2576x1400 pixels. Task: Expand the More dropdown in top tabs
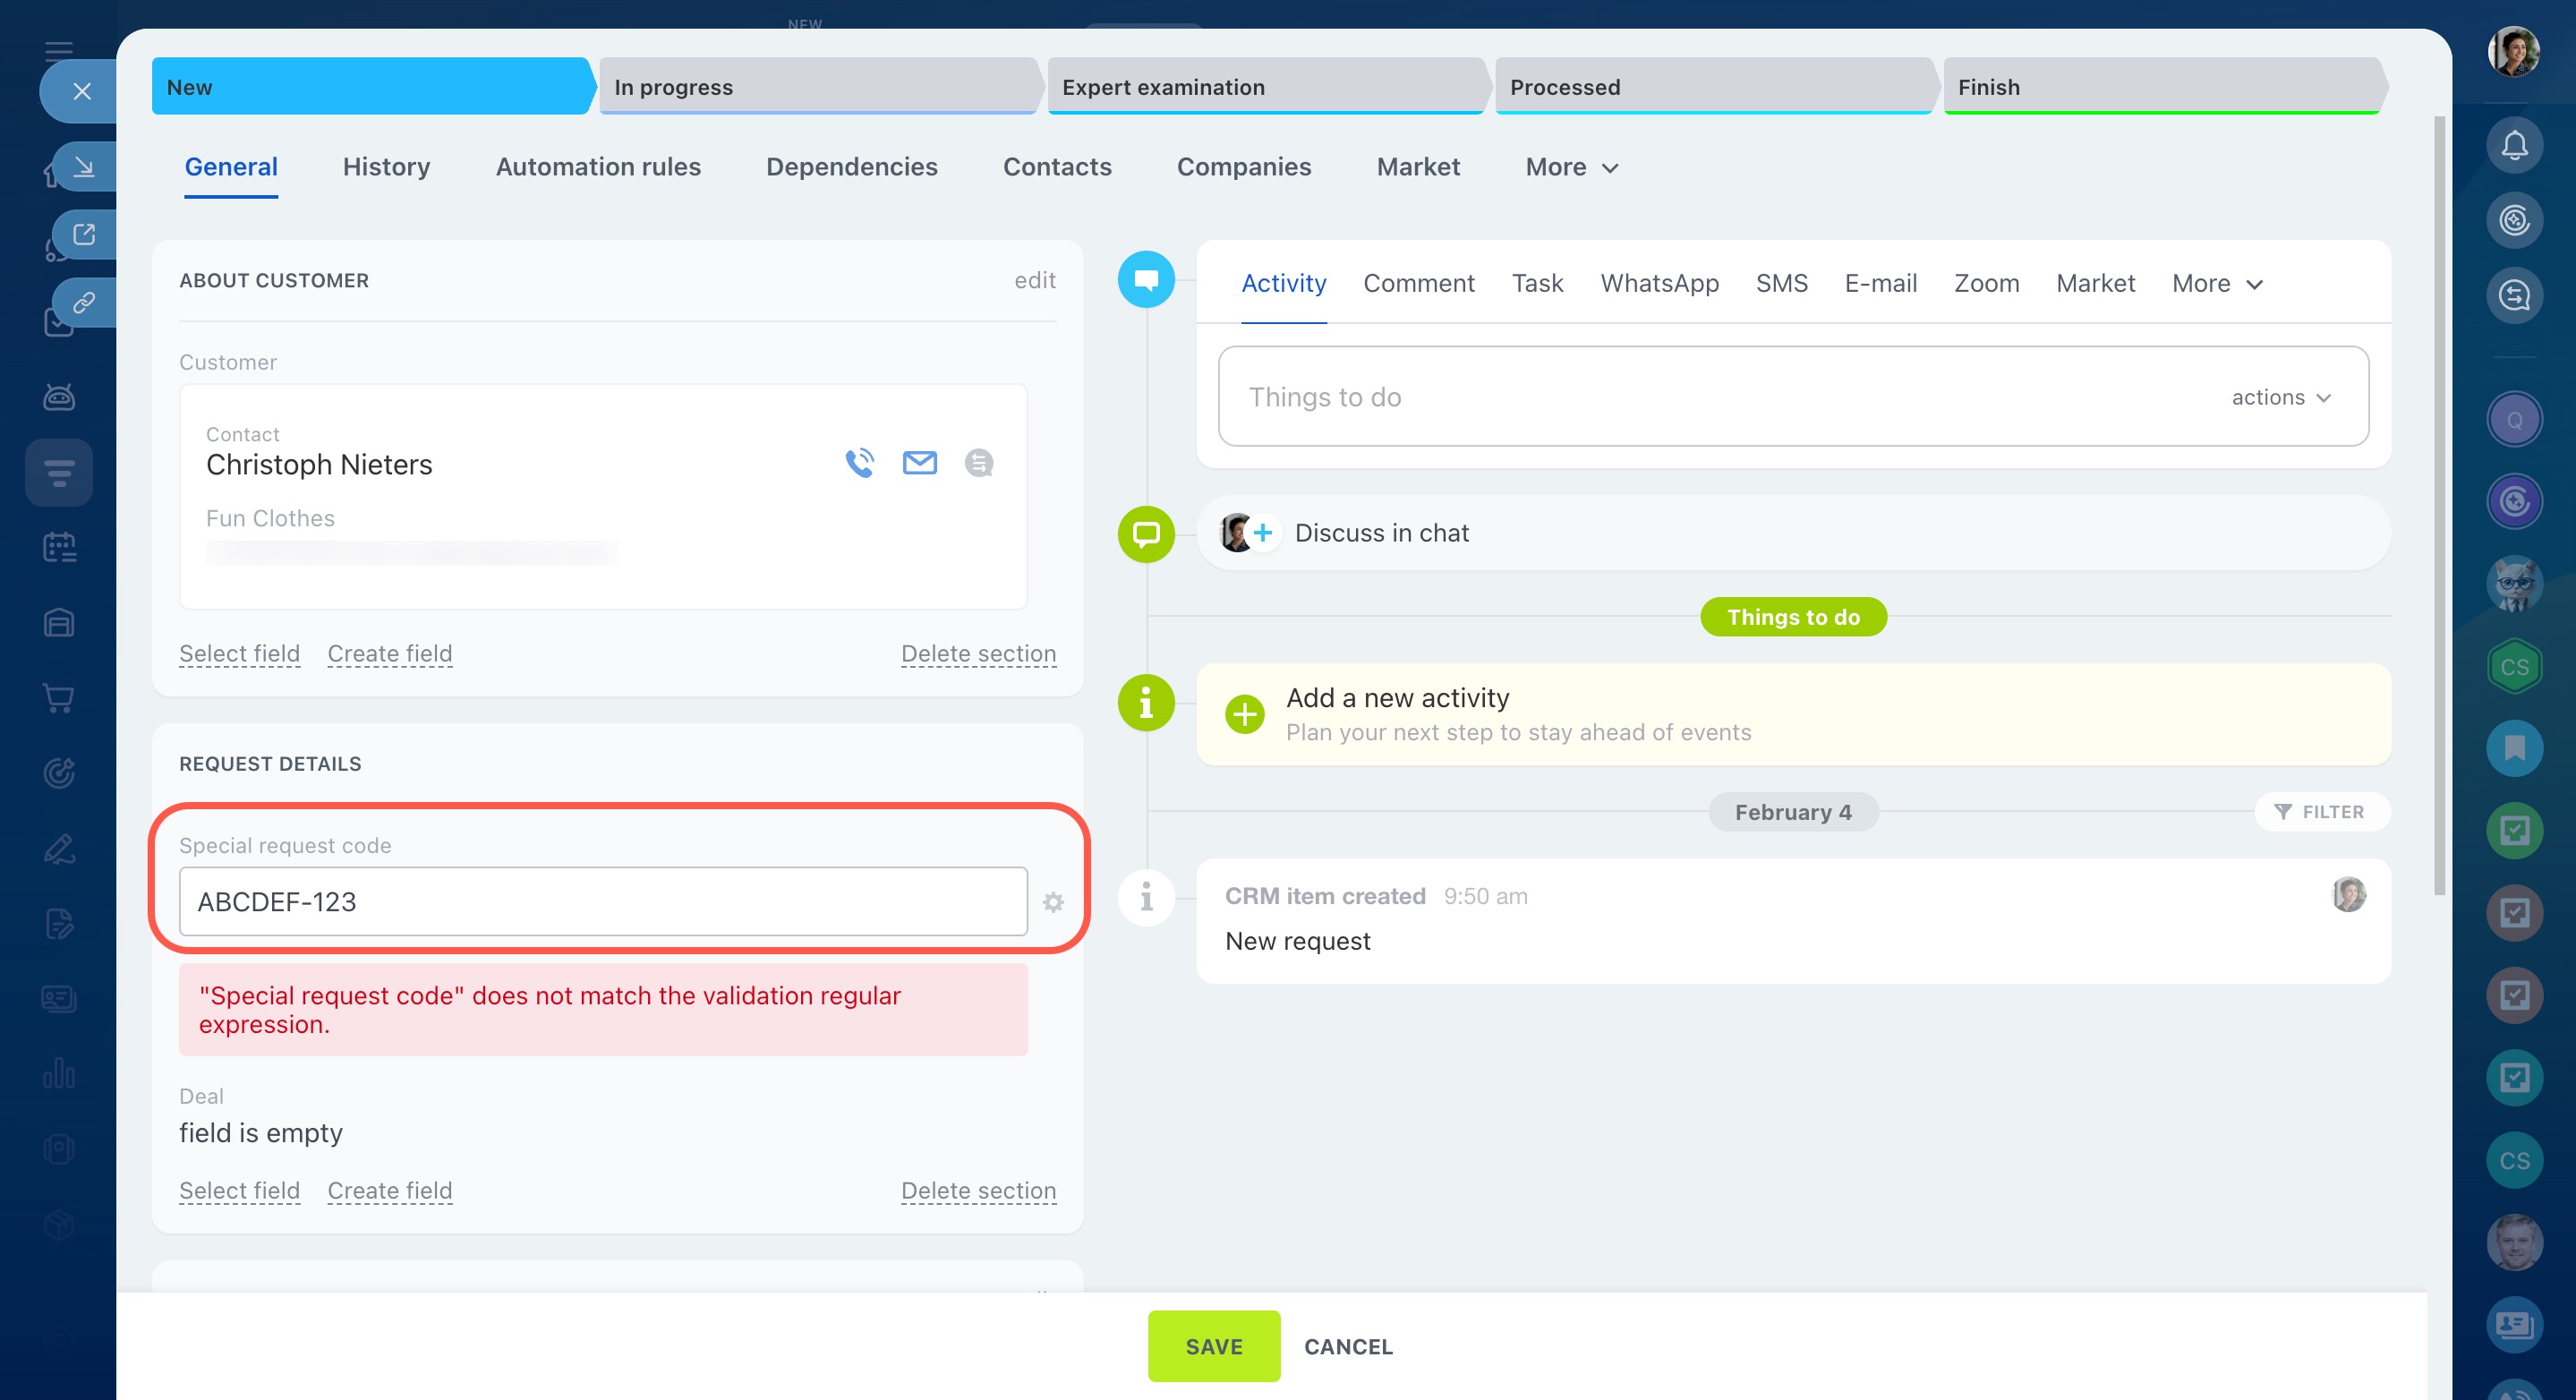1570,167
